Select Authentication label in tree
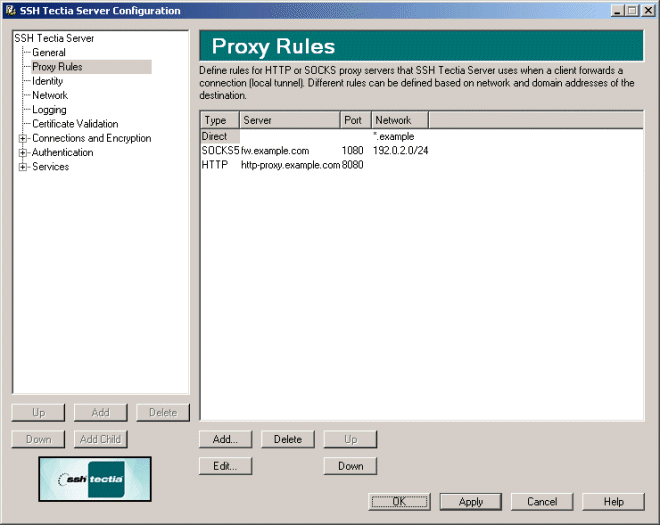 (63, 152)
